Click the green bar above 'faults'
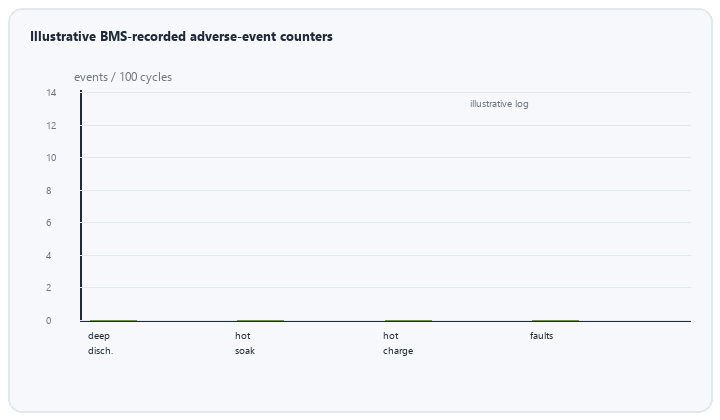Image resolution: width=720 pixels, height=420 pixels. point(555,320)
